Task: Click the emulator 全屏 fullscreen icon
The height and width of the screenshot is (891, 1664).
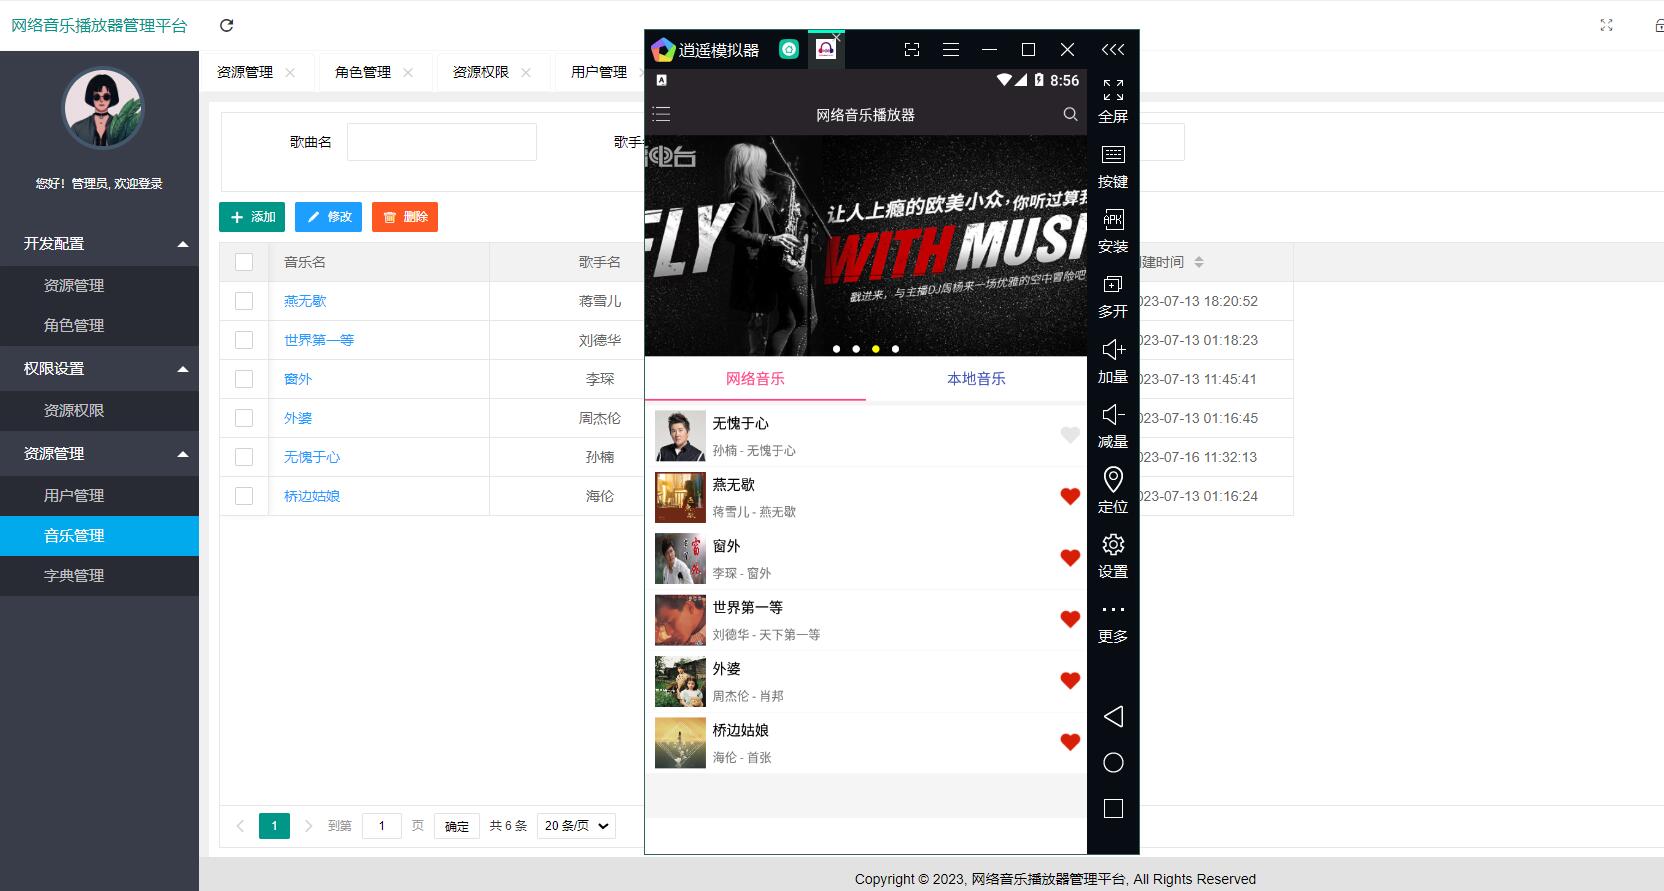Action: point(1113,90)
